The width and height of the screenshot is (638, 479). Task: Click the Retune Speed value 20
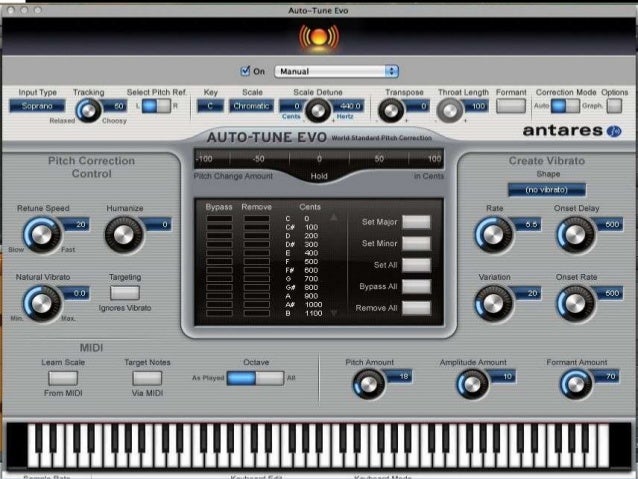(x=76, y=224)
